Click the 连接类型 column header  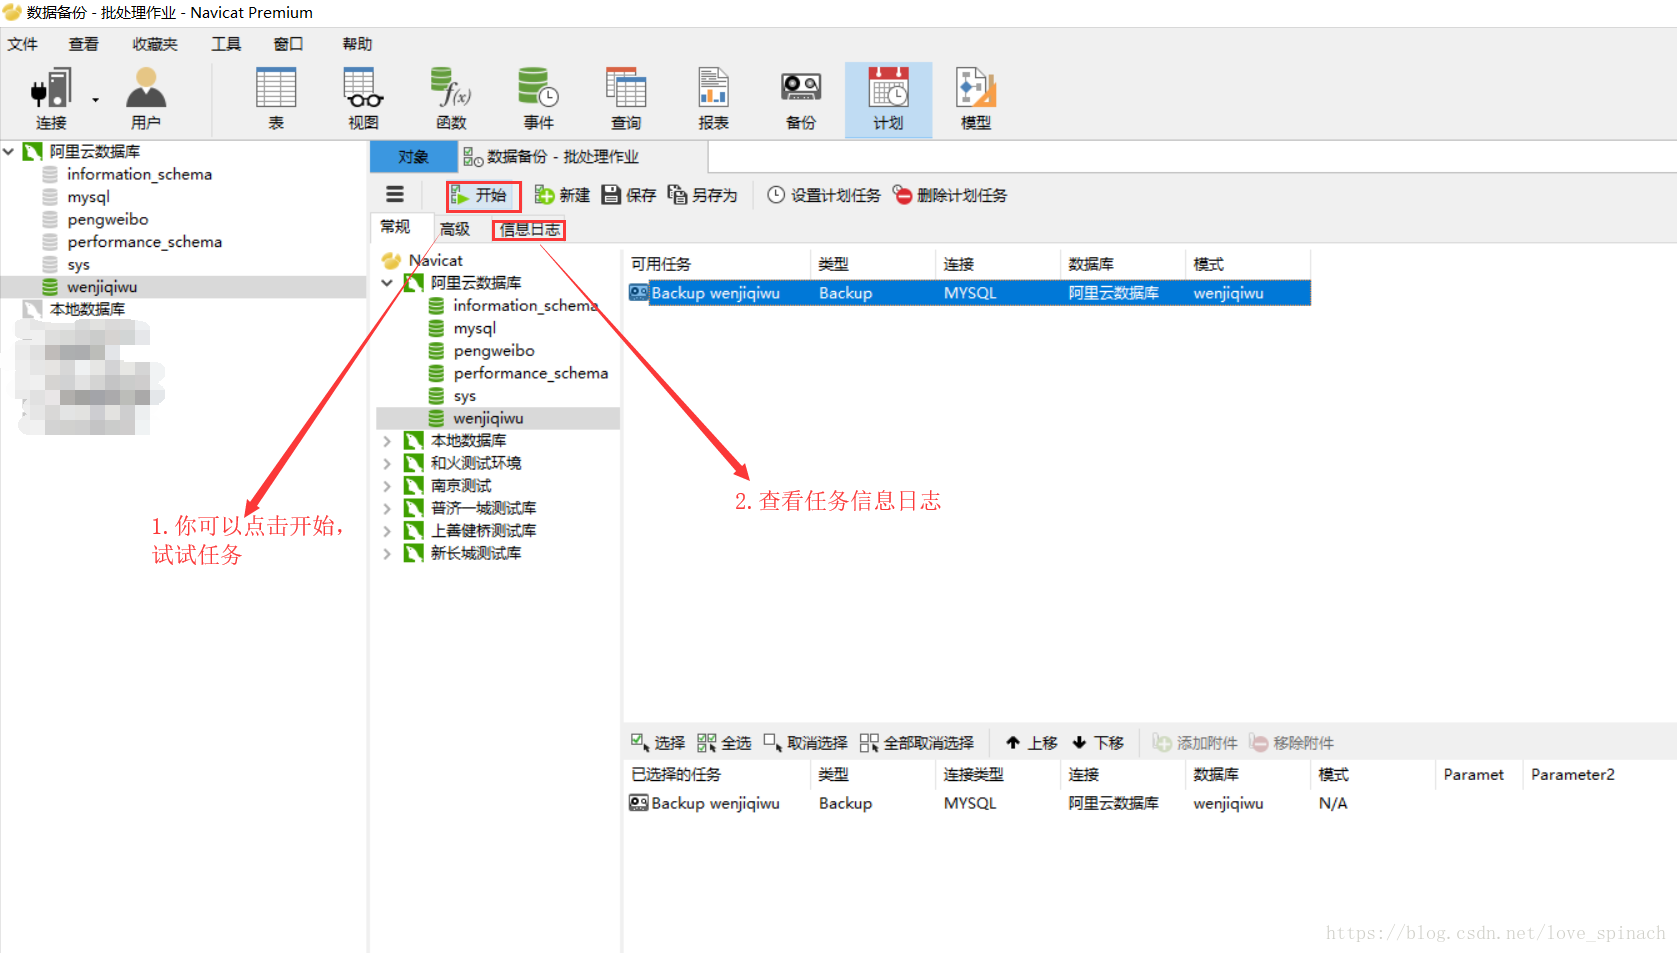(x=997, y=774)
